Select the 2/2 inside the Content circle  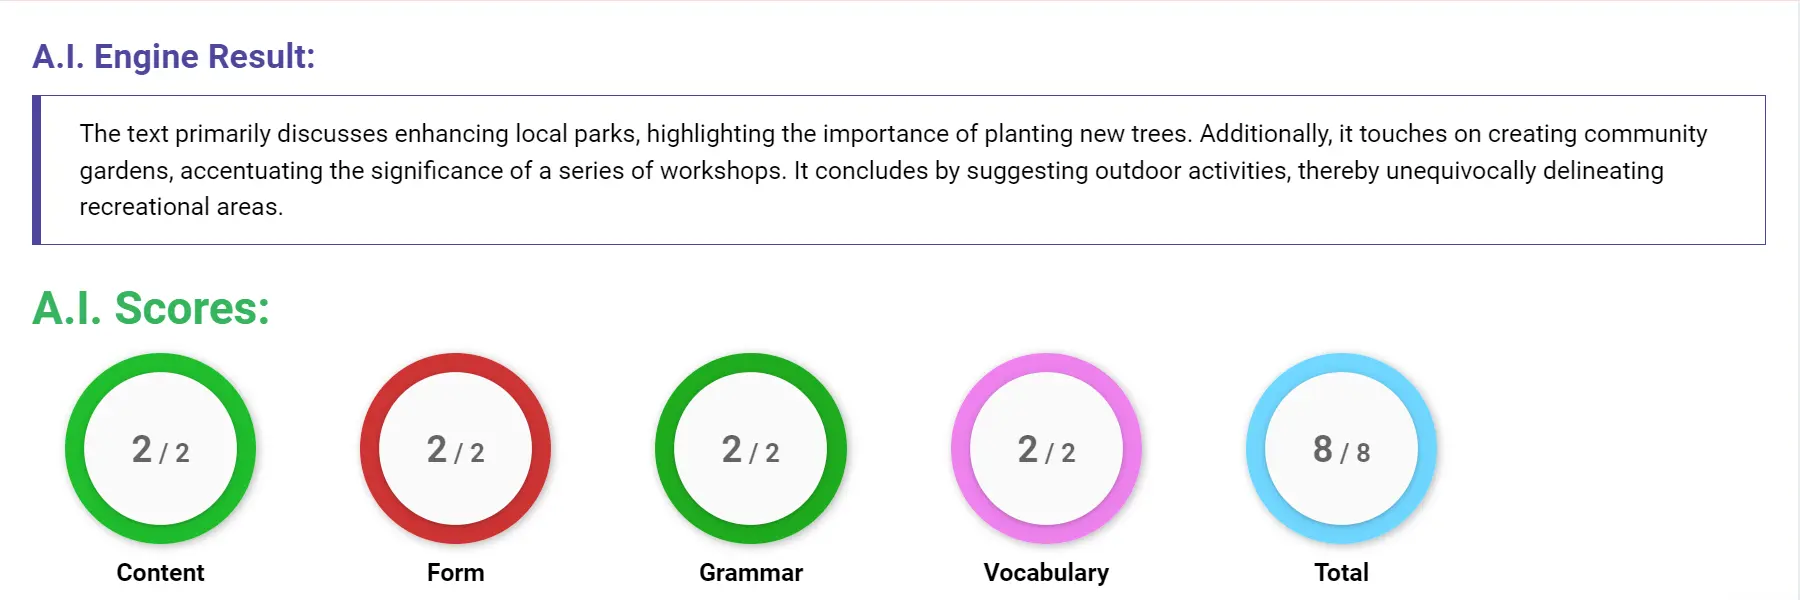pyautogui.click(x=160, y=450)
